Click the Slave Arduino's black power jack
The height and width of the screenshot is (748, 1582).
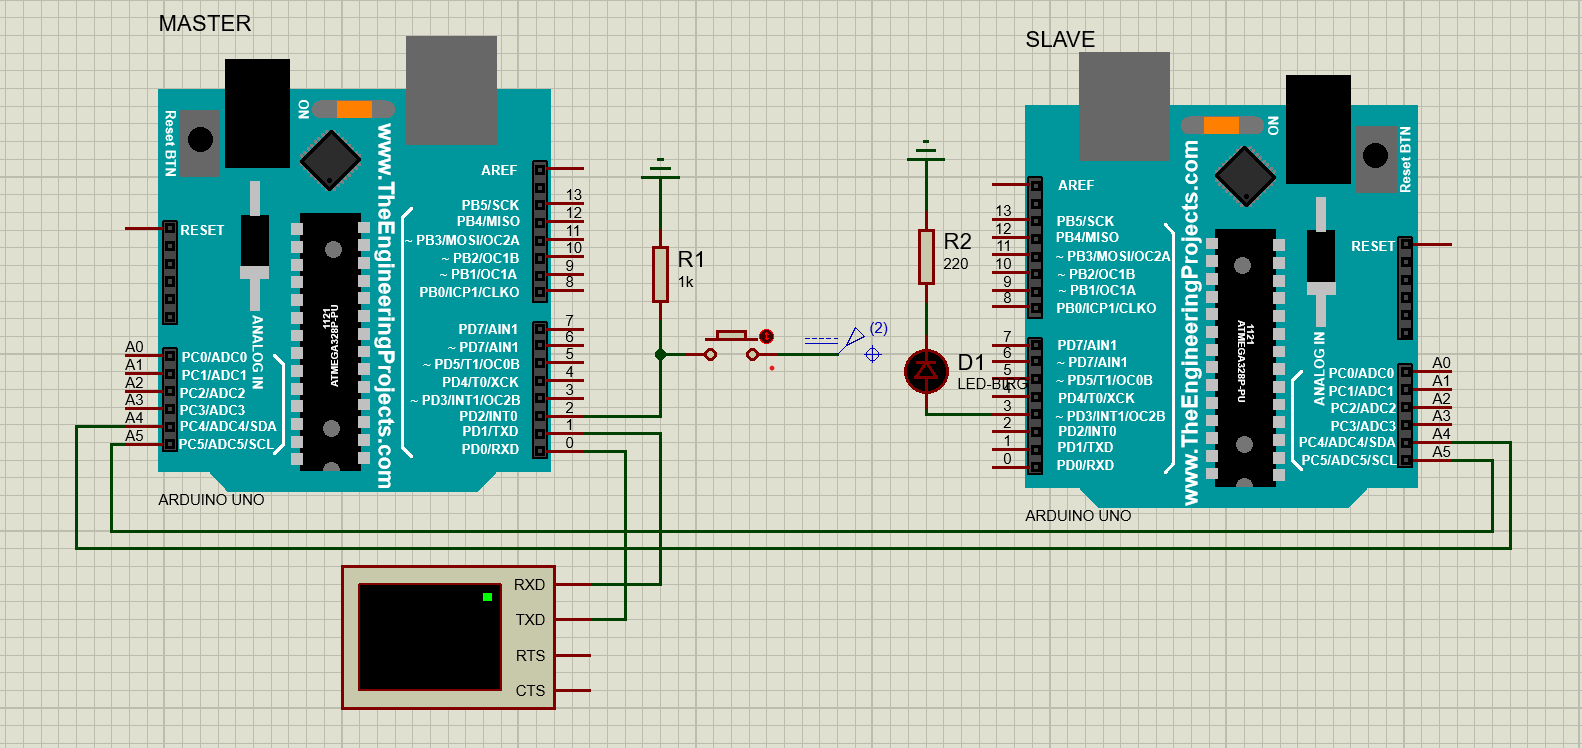click(1318, 129)
